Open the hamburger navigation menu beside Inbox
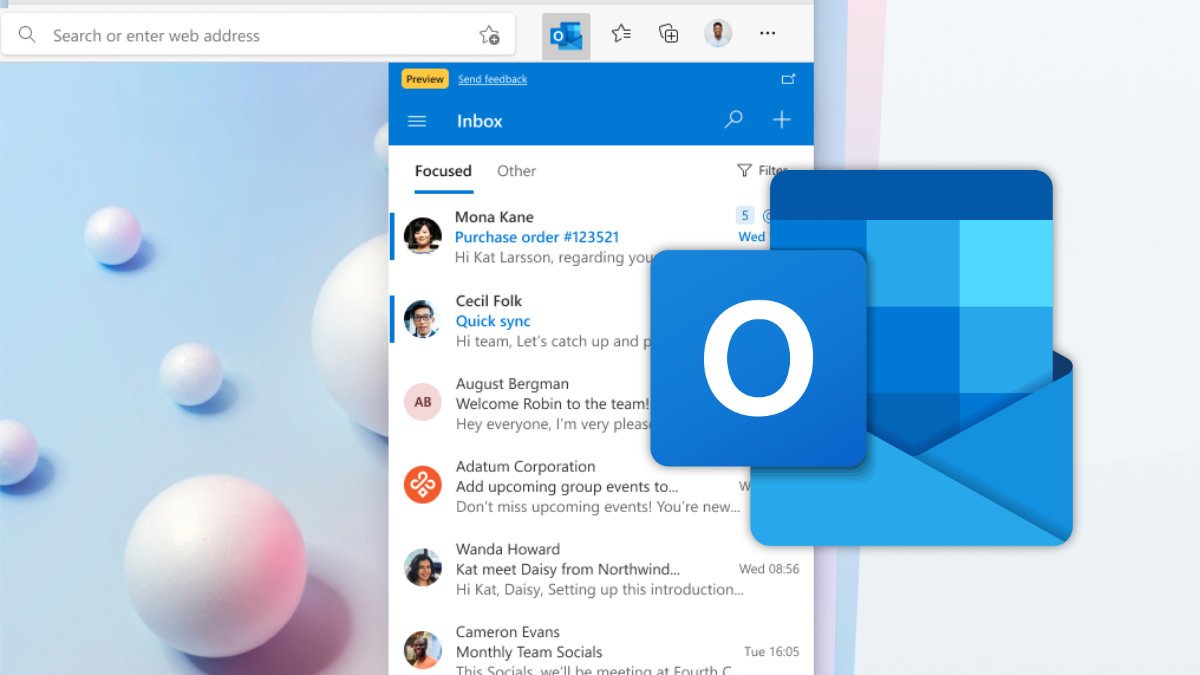This screenshot has width=1200, height=675. pos(417,120)
